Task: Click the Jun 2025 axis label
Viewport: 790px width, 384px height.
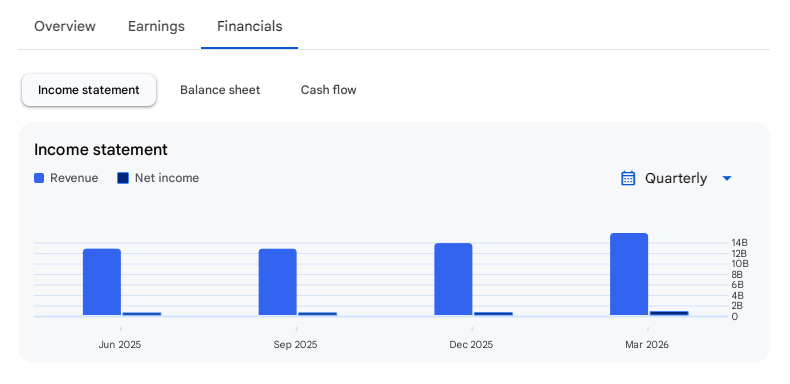Action: 120,345
